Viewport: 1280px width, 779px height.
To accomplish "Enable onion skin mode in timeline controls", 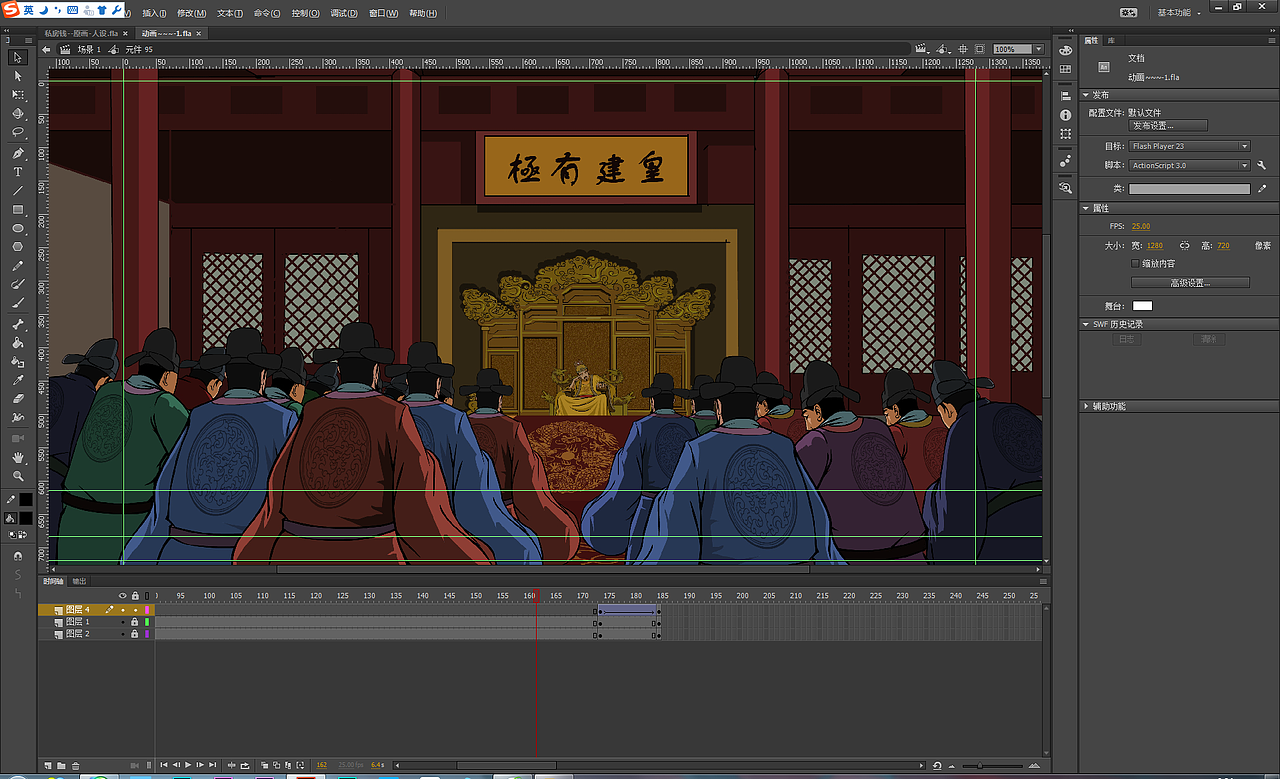I will [x=264, y=765].
